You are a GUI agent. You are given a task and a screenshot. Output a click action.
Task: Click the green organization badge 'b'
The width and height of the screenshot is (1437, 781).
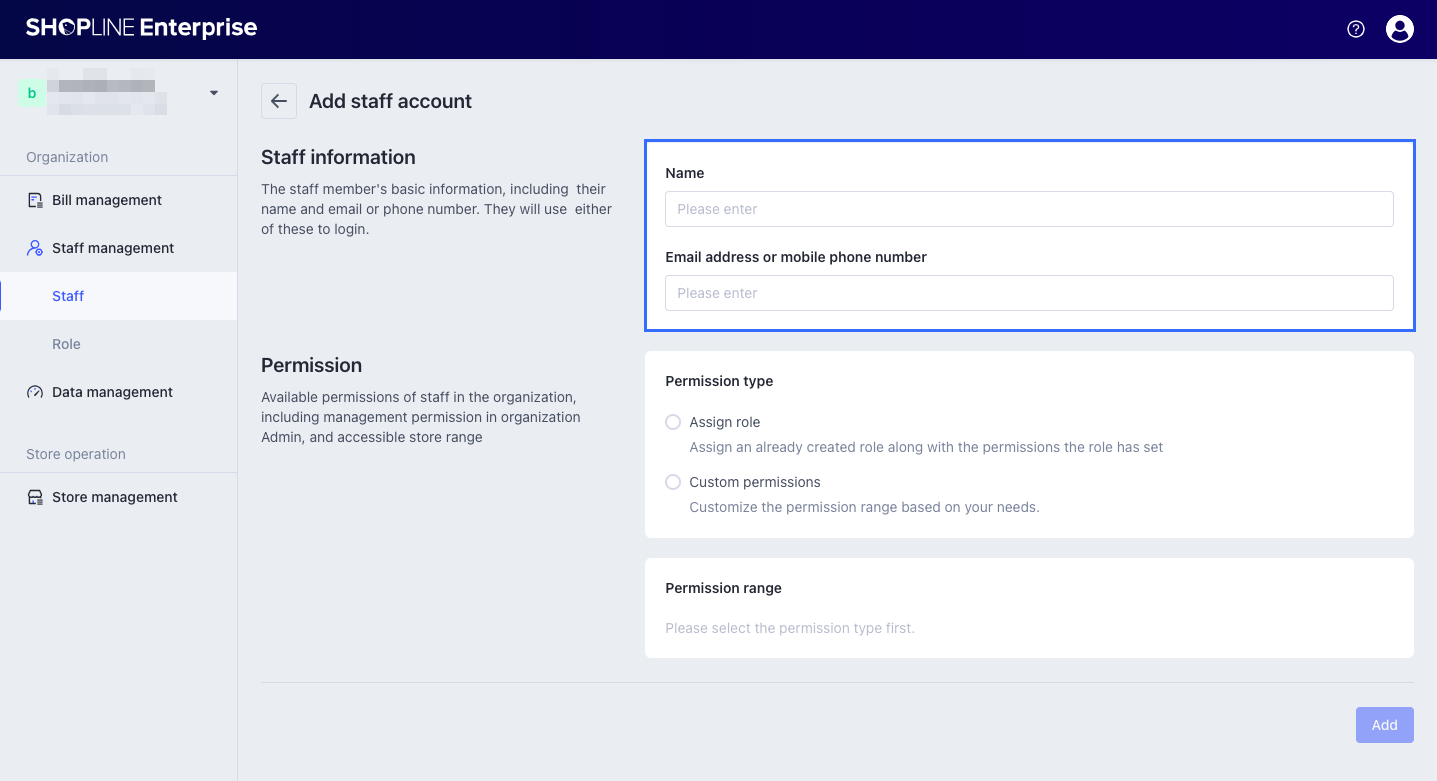coord(32,93)
